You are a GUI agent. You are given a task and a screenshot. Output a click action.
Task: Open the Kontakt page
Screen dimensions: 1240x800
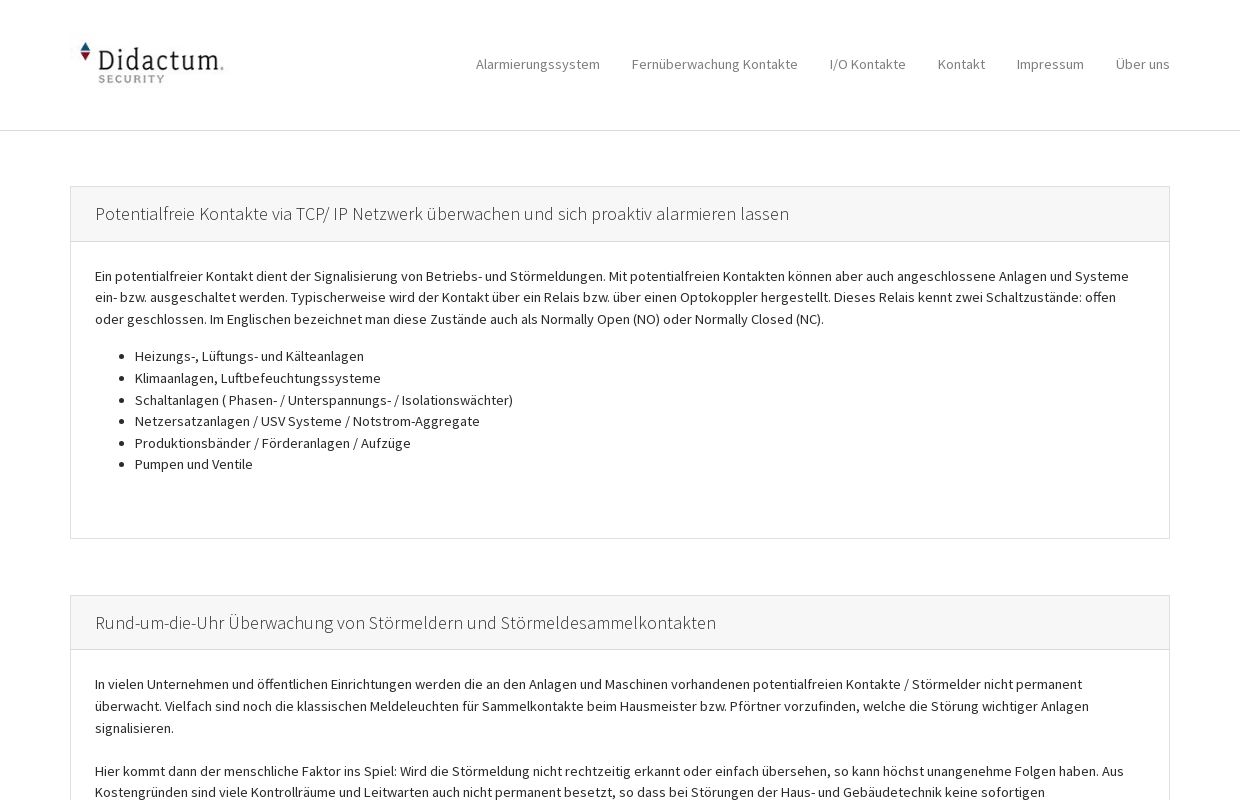(961, 64)
